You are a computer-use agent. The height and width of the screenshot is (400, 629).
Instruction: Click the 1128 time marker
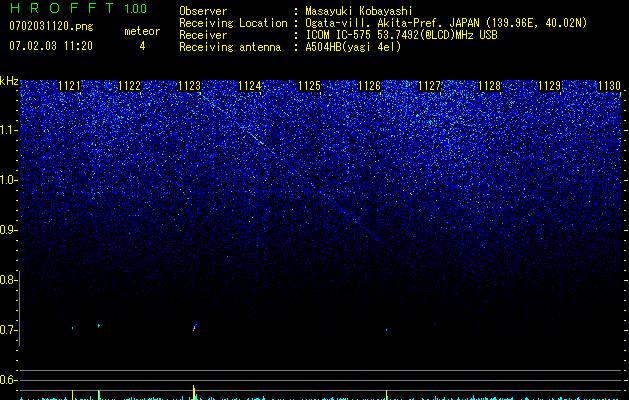pos(489,86)
